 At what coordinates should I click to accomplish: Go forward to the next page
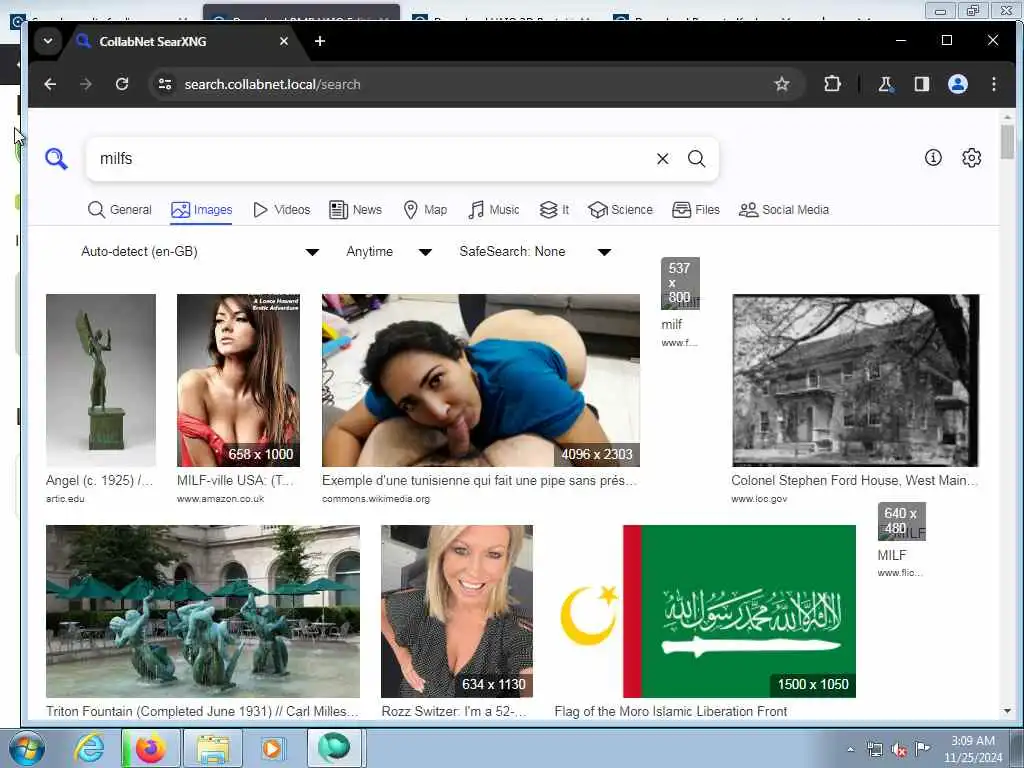86,84
